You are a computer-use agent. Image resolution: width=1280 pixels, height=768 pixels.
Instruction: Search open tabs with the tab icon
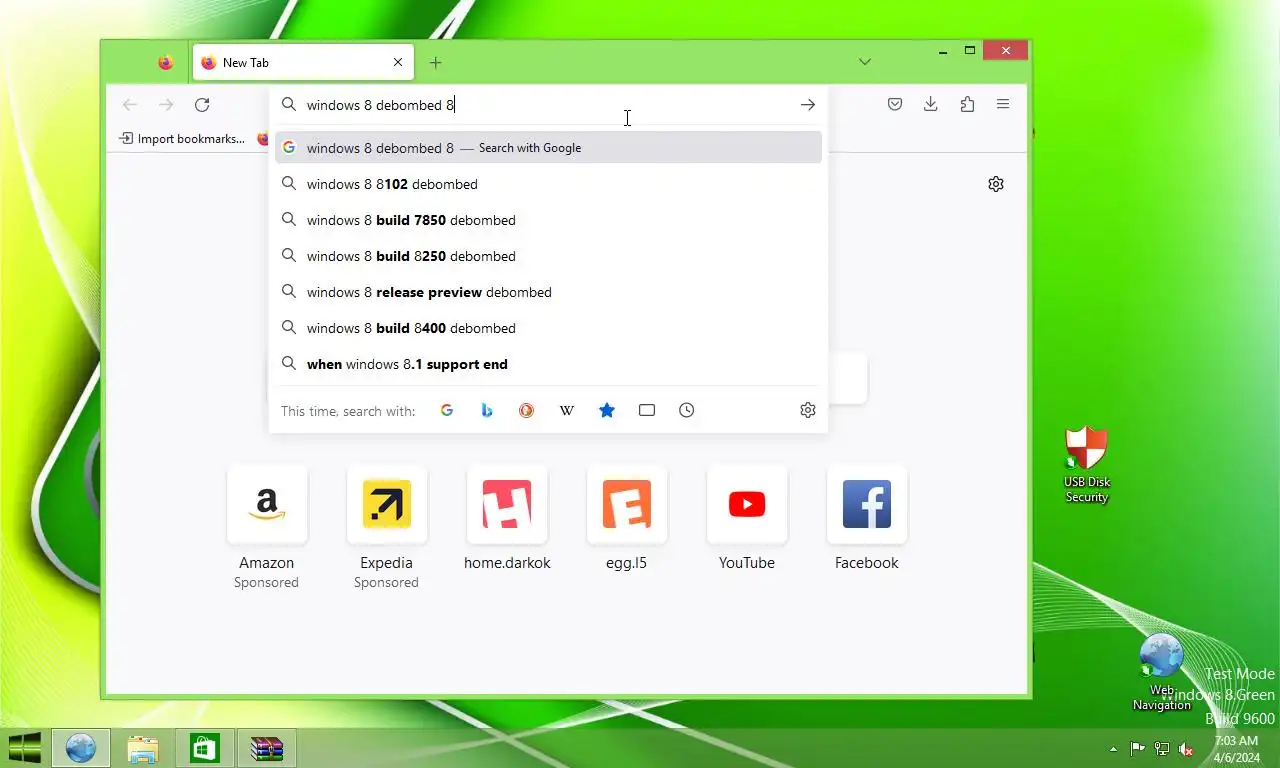647,410
